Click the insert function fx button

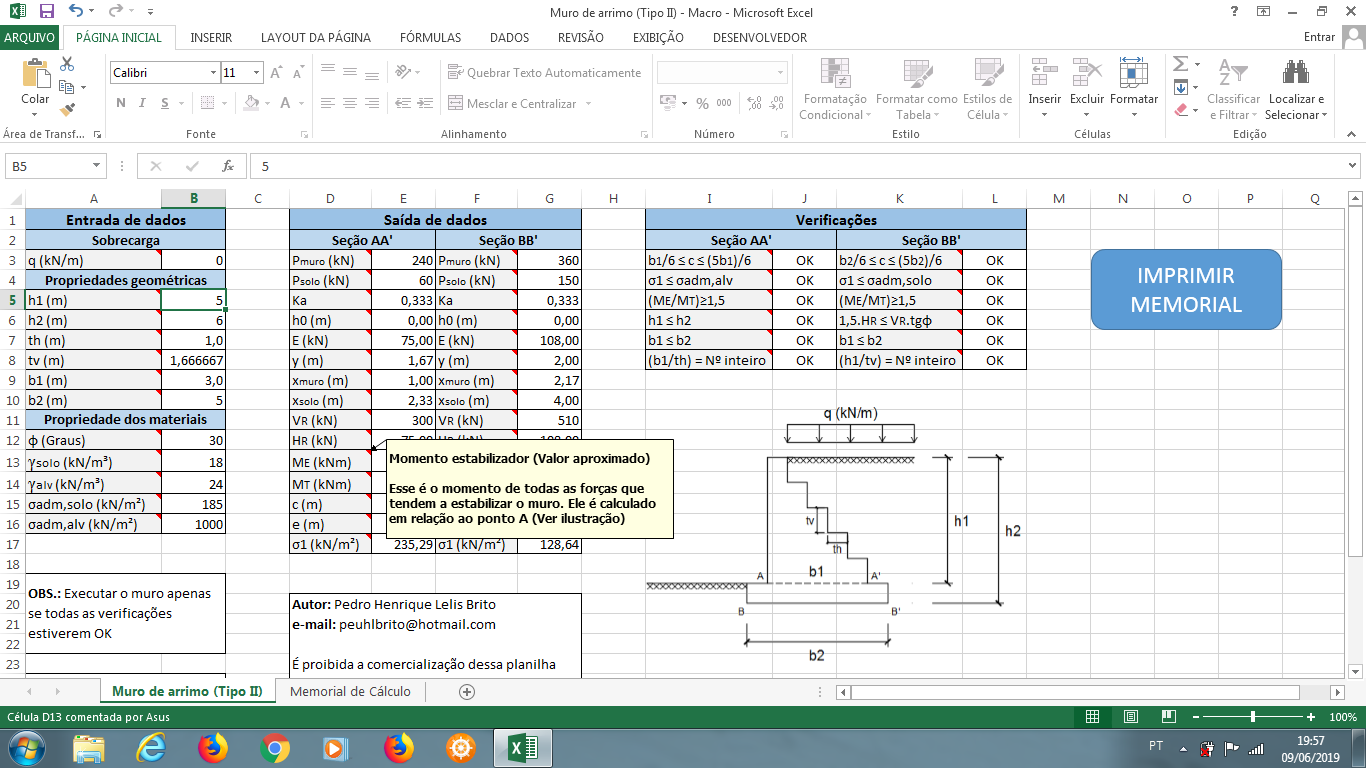(x=228, y=166)
